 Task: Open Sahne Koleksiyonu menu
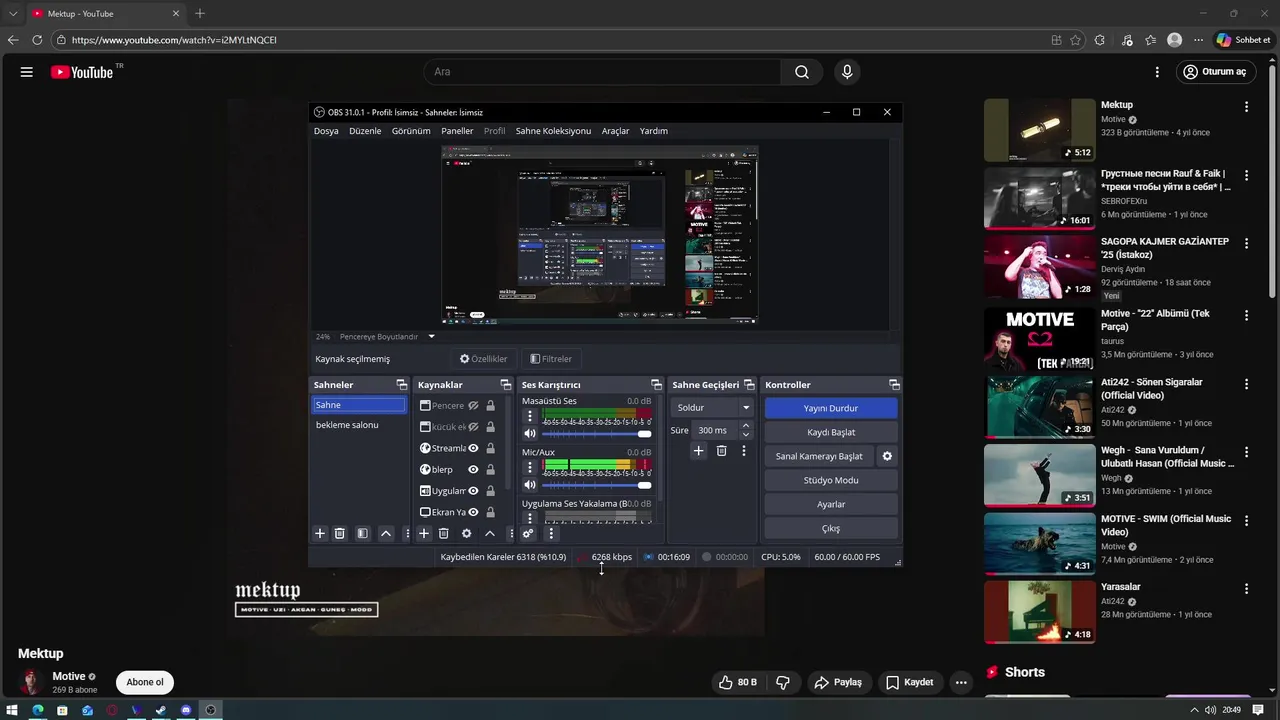tap(553, 131)
